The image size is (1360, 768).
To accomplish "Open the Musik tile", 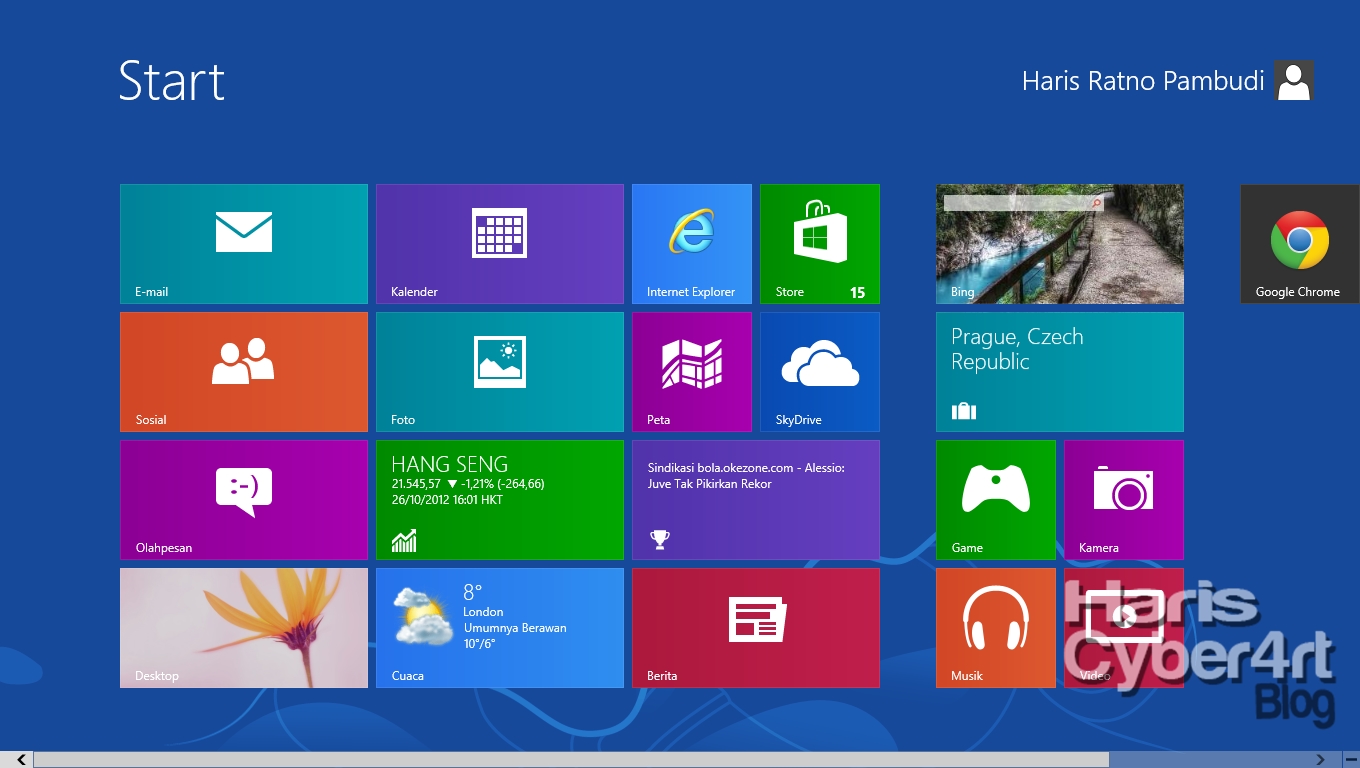I will 996,628.
